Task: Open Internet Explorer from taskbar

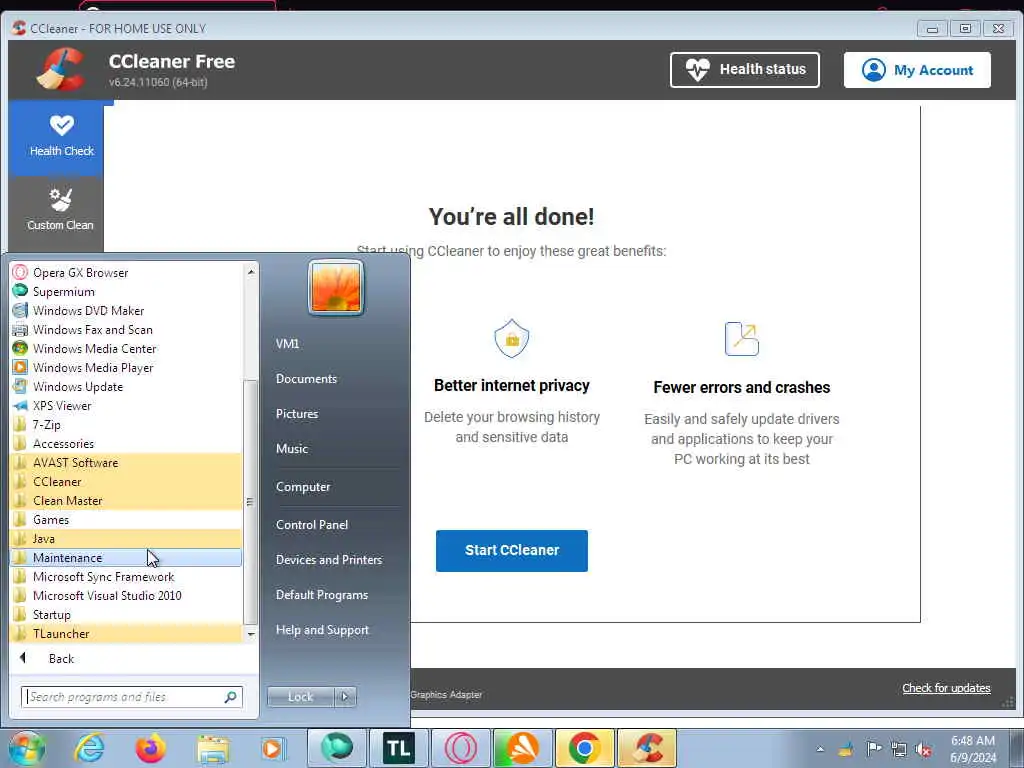Action: (88, 748)
